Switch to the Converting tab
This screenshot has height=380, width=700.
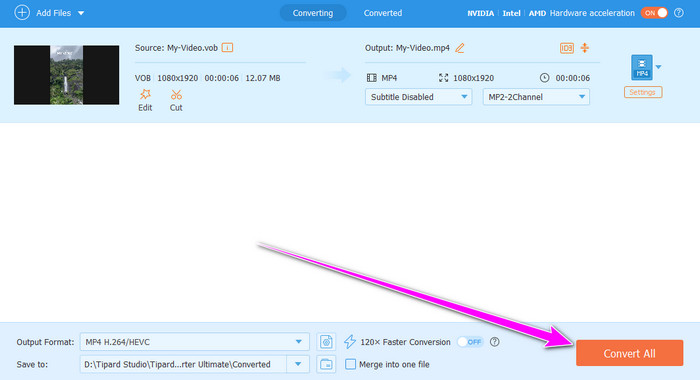click(312, 13)
